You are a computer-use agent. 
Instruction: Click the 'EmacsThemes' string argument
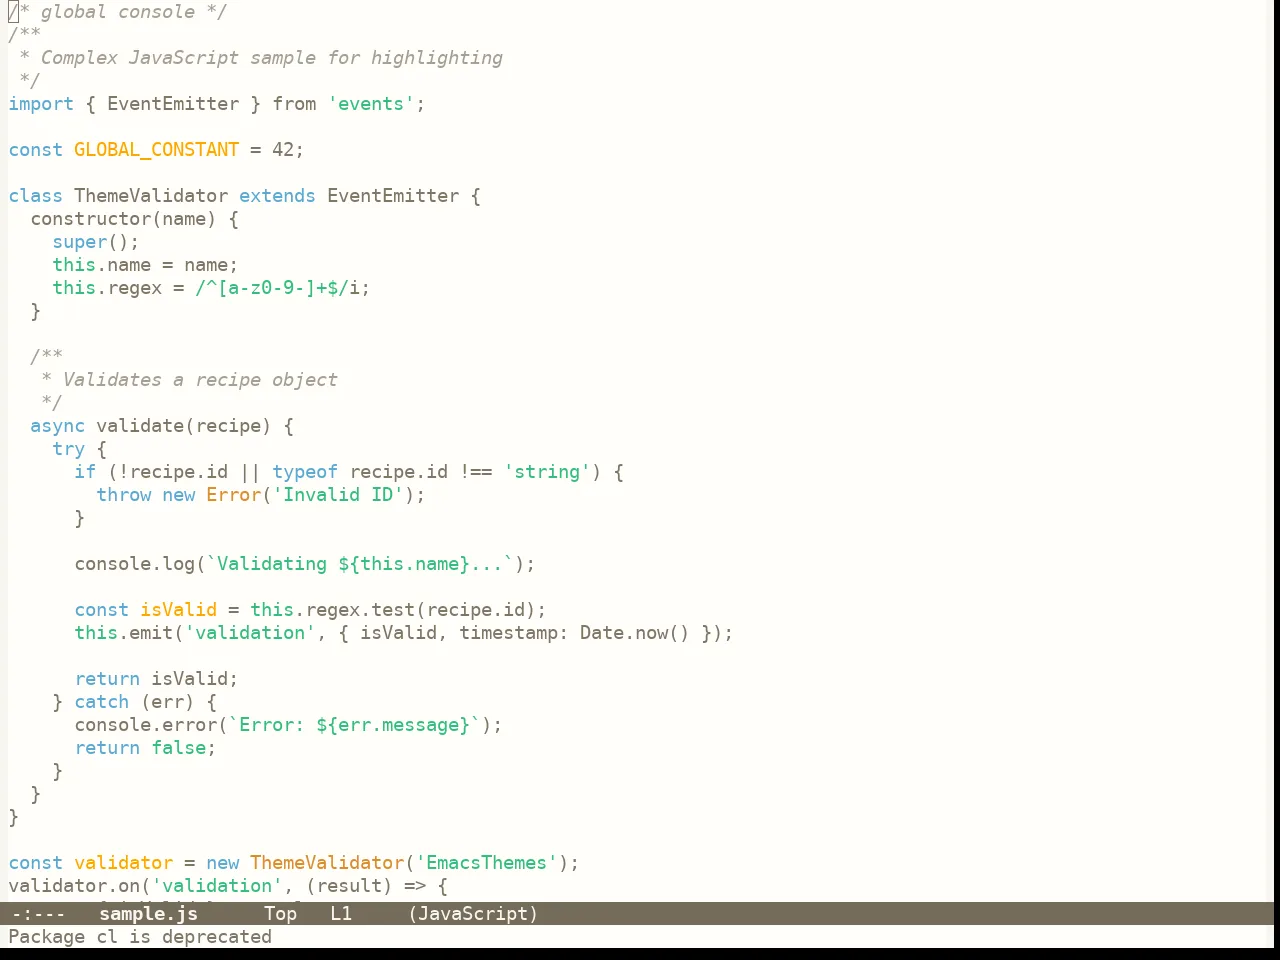[486, 862]
